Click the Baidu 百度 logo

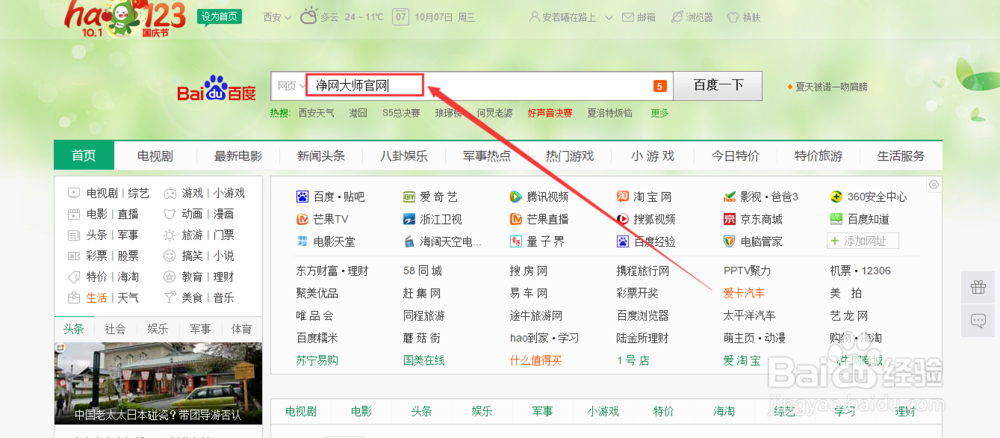[216, 89]
